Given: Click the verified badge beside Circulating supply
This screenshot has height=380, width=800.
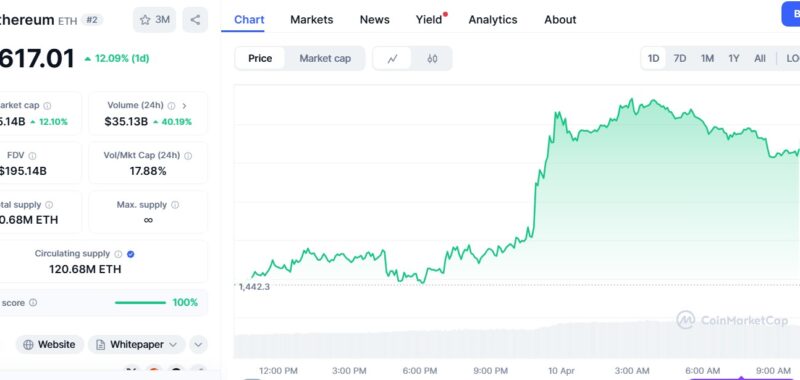Looking at the screenshot, I should pos(131,254).
